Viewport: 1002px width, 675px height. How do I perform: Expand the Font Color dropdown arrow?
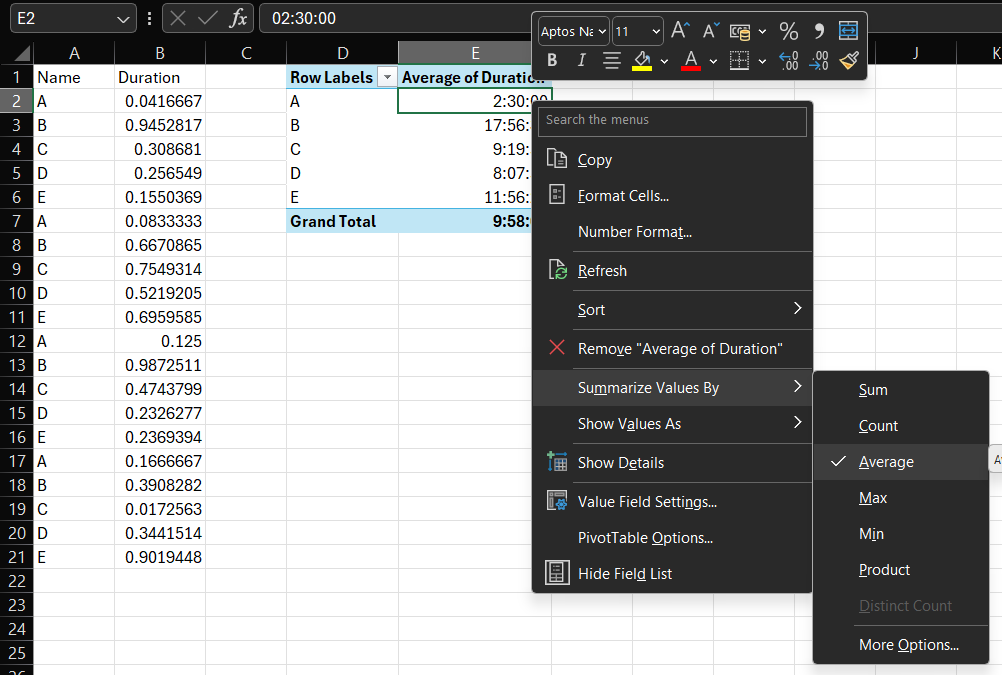[x=714, y=61]
